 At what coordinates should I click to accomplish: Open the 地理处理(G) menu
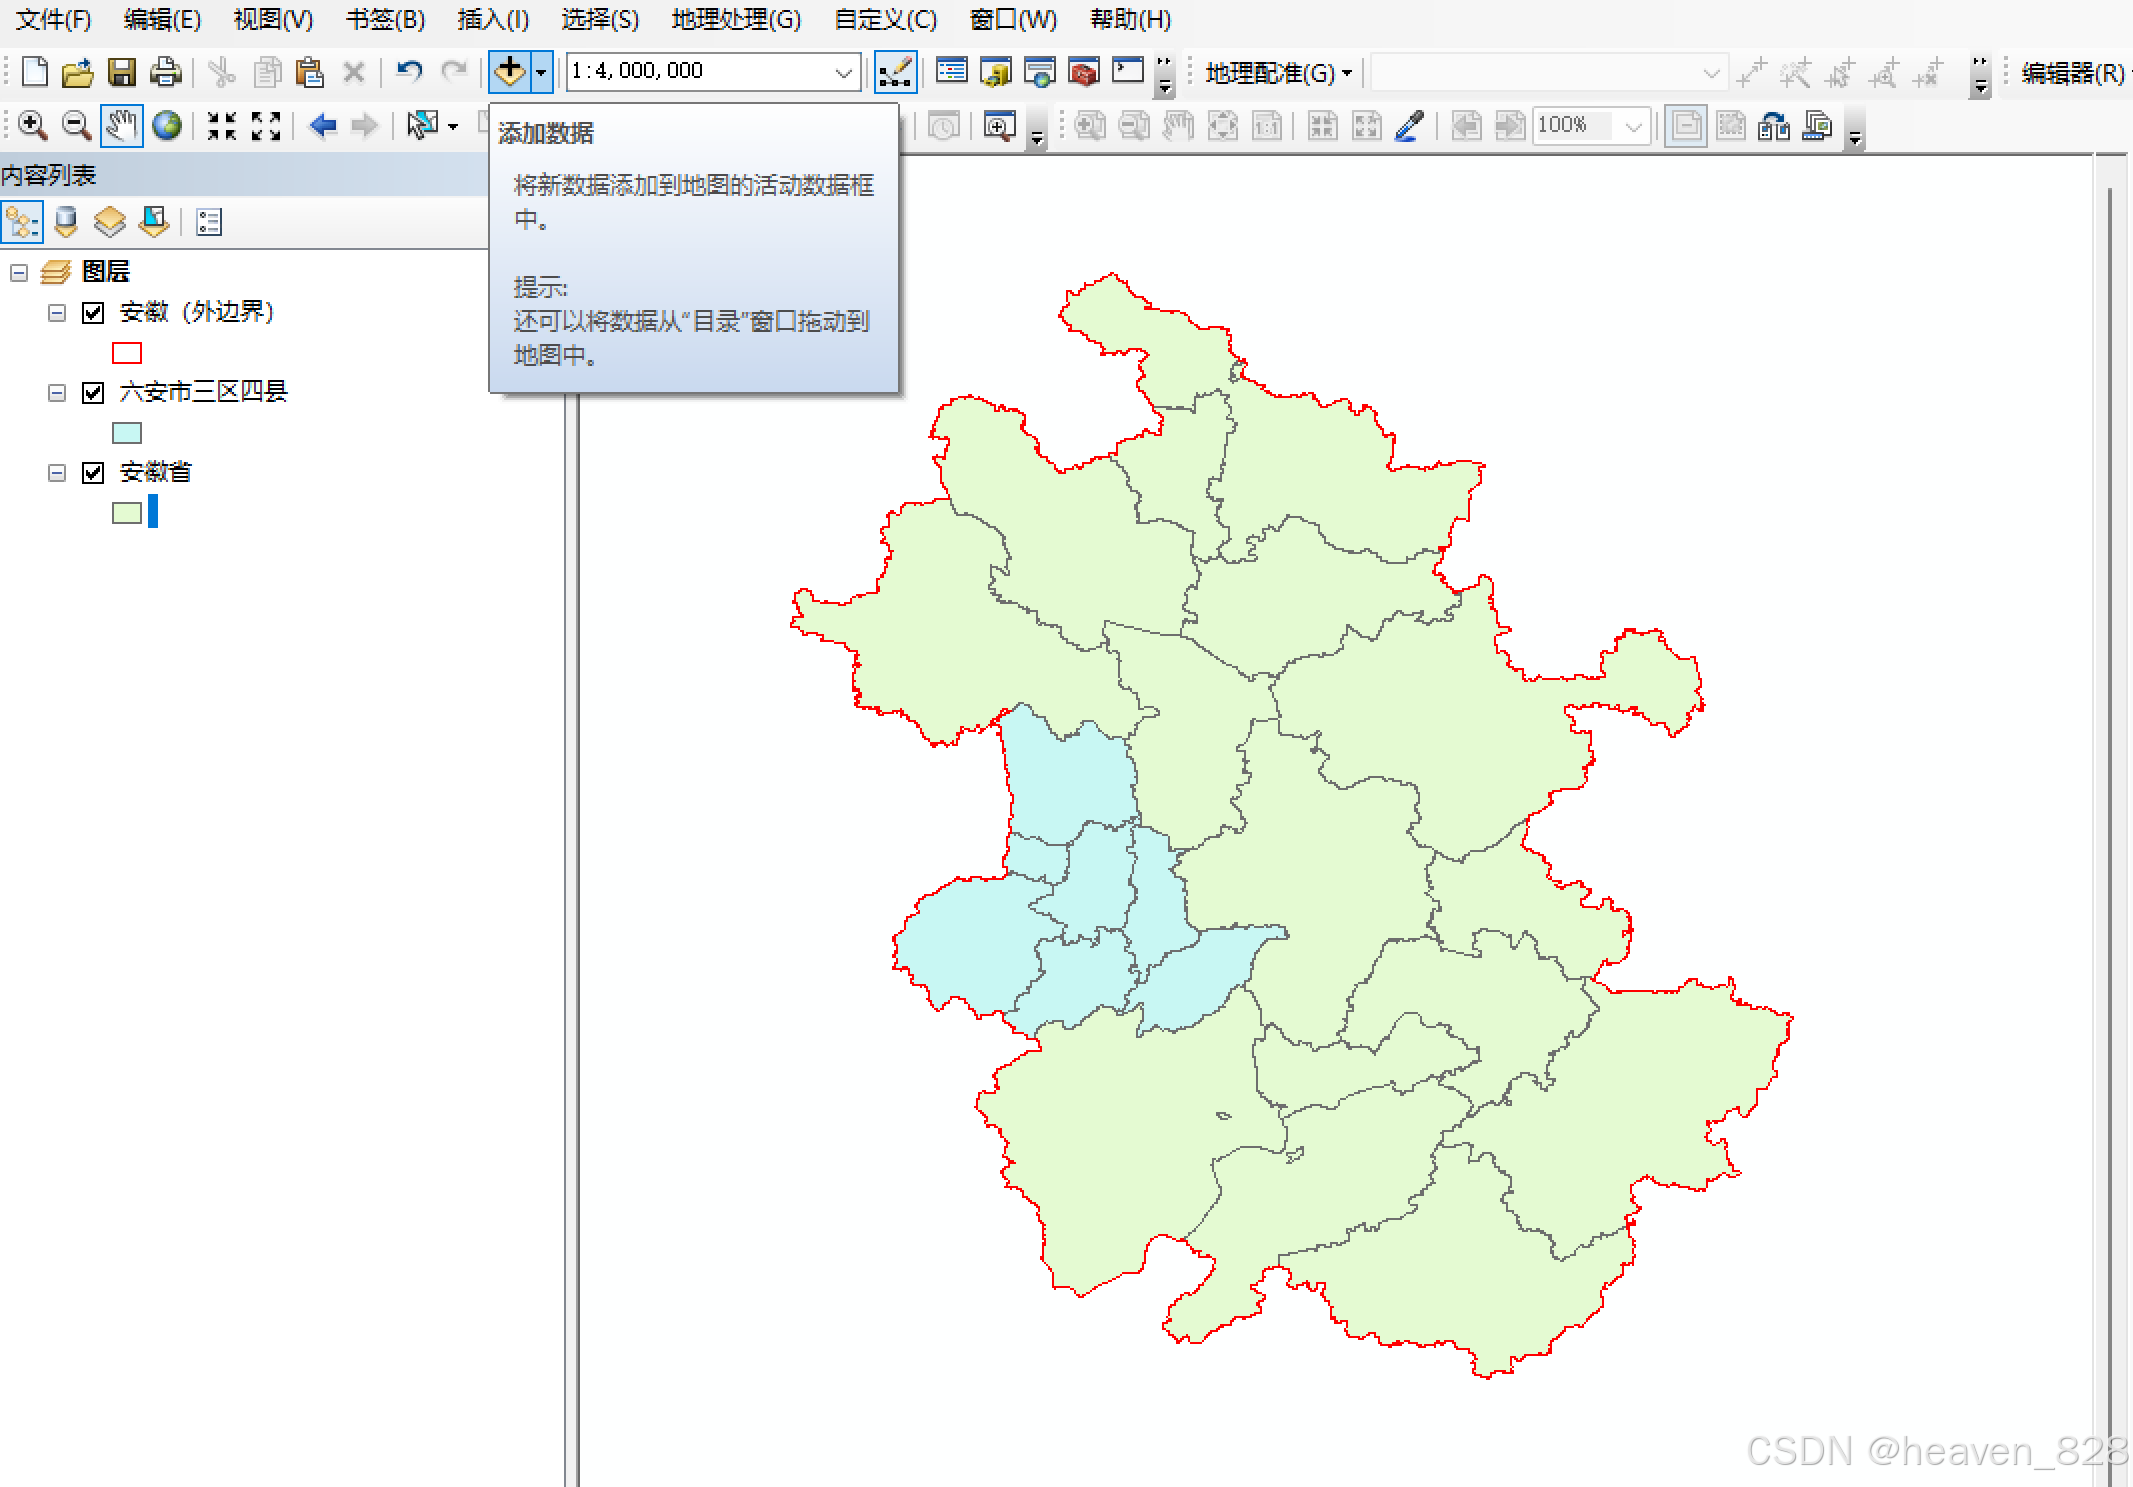[736, 19]
